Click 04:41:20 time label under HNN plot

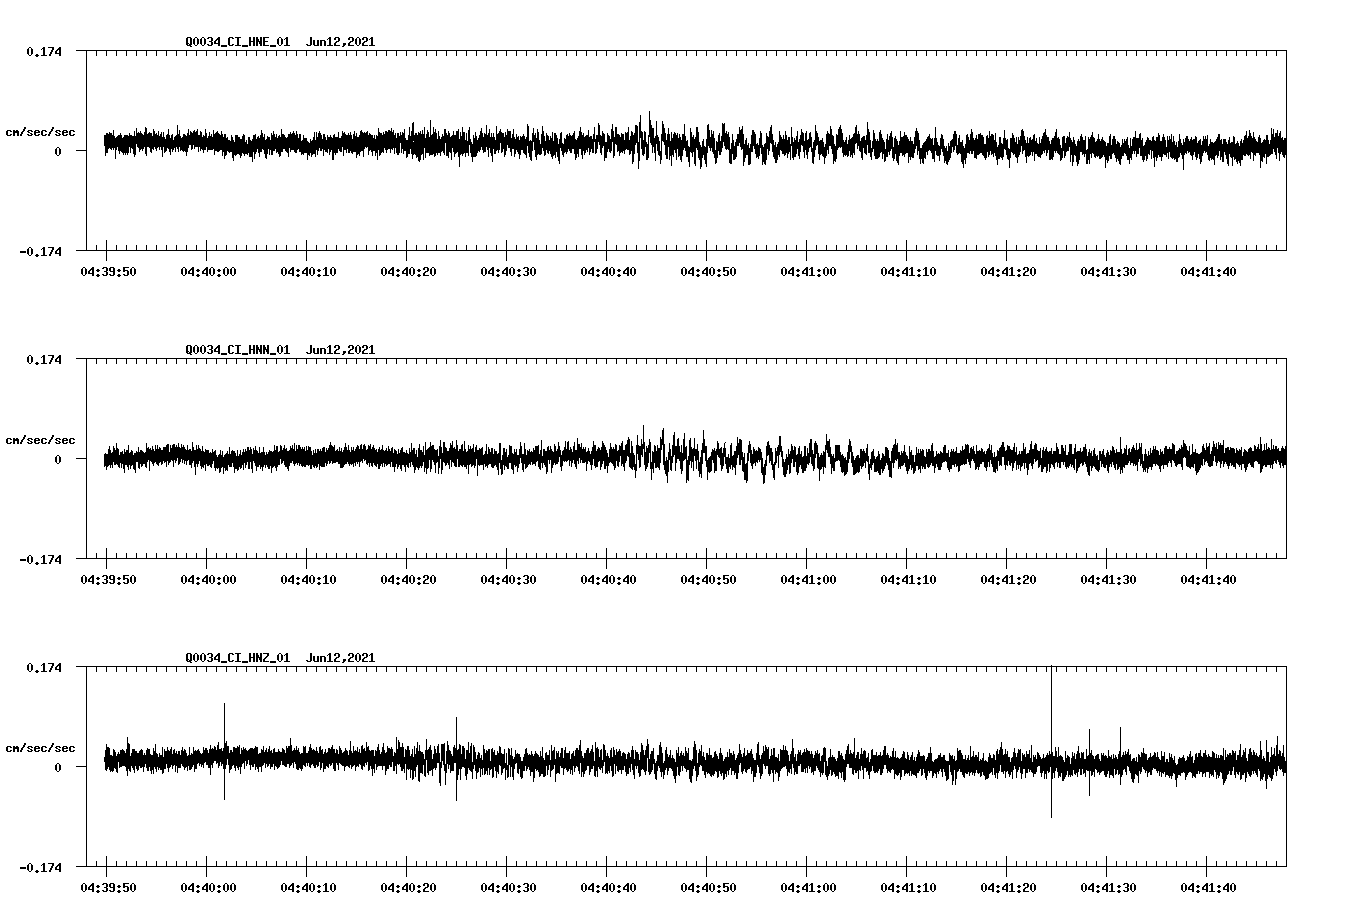click(1008, 580)
